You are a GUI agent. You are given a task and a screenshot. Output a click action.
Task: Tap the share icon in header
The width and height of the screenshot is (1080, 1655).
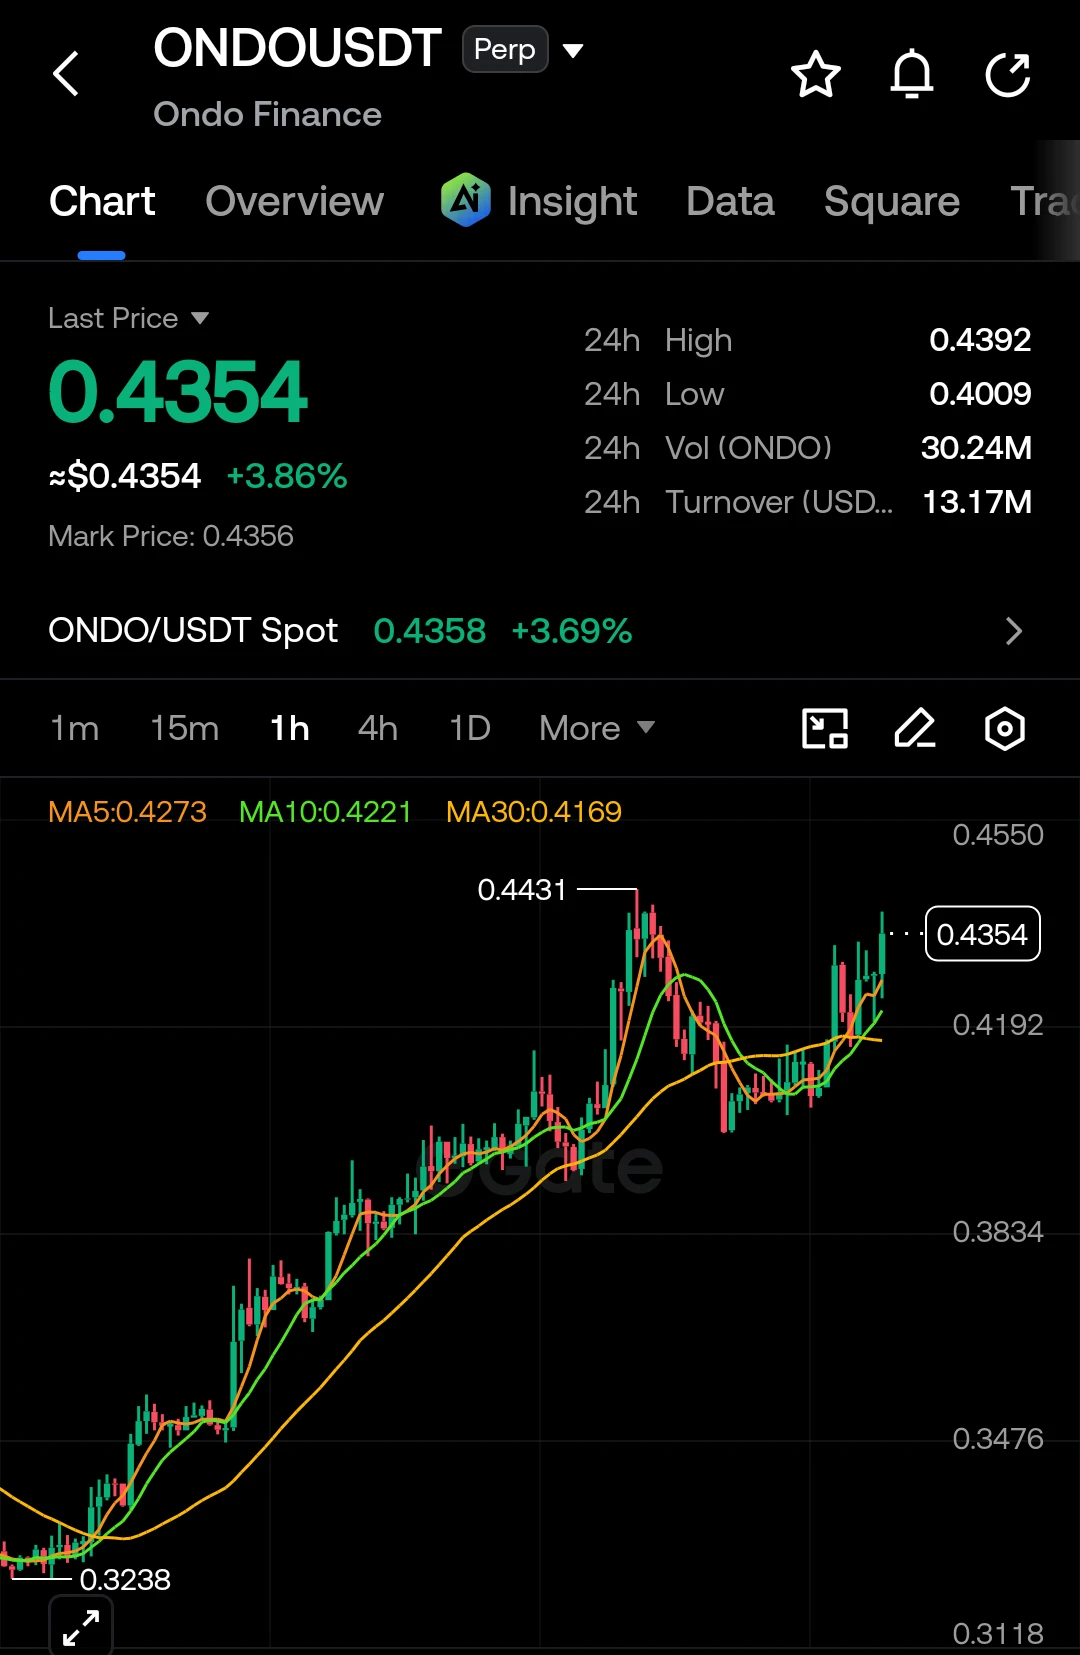coord(1007,74)
